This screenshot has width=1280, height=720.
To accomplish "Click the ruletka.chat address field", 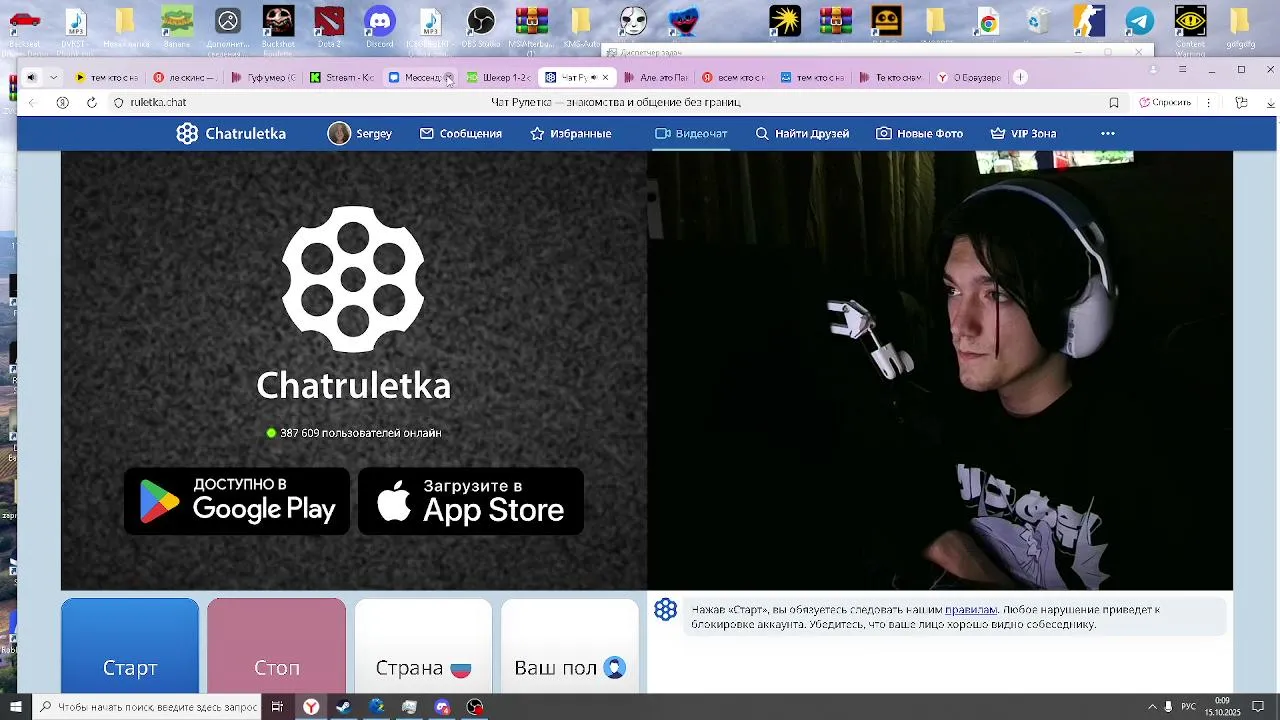I will [158, 103].
